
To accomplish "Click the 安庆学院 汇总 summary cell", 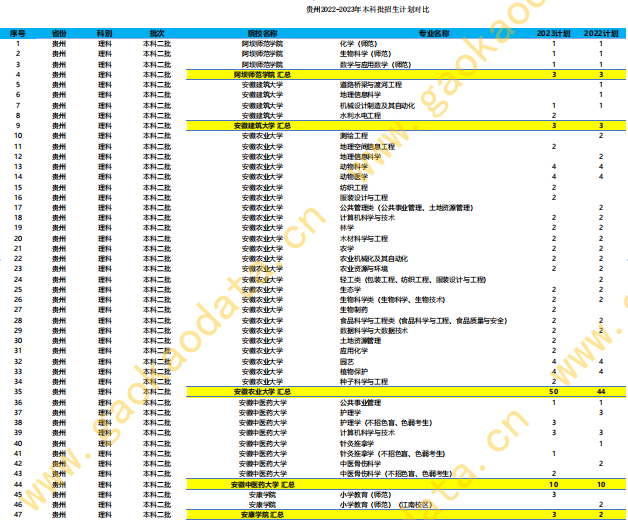I will (263, 514).
